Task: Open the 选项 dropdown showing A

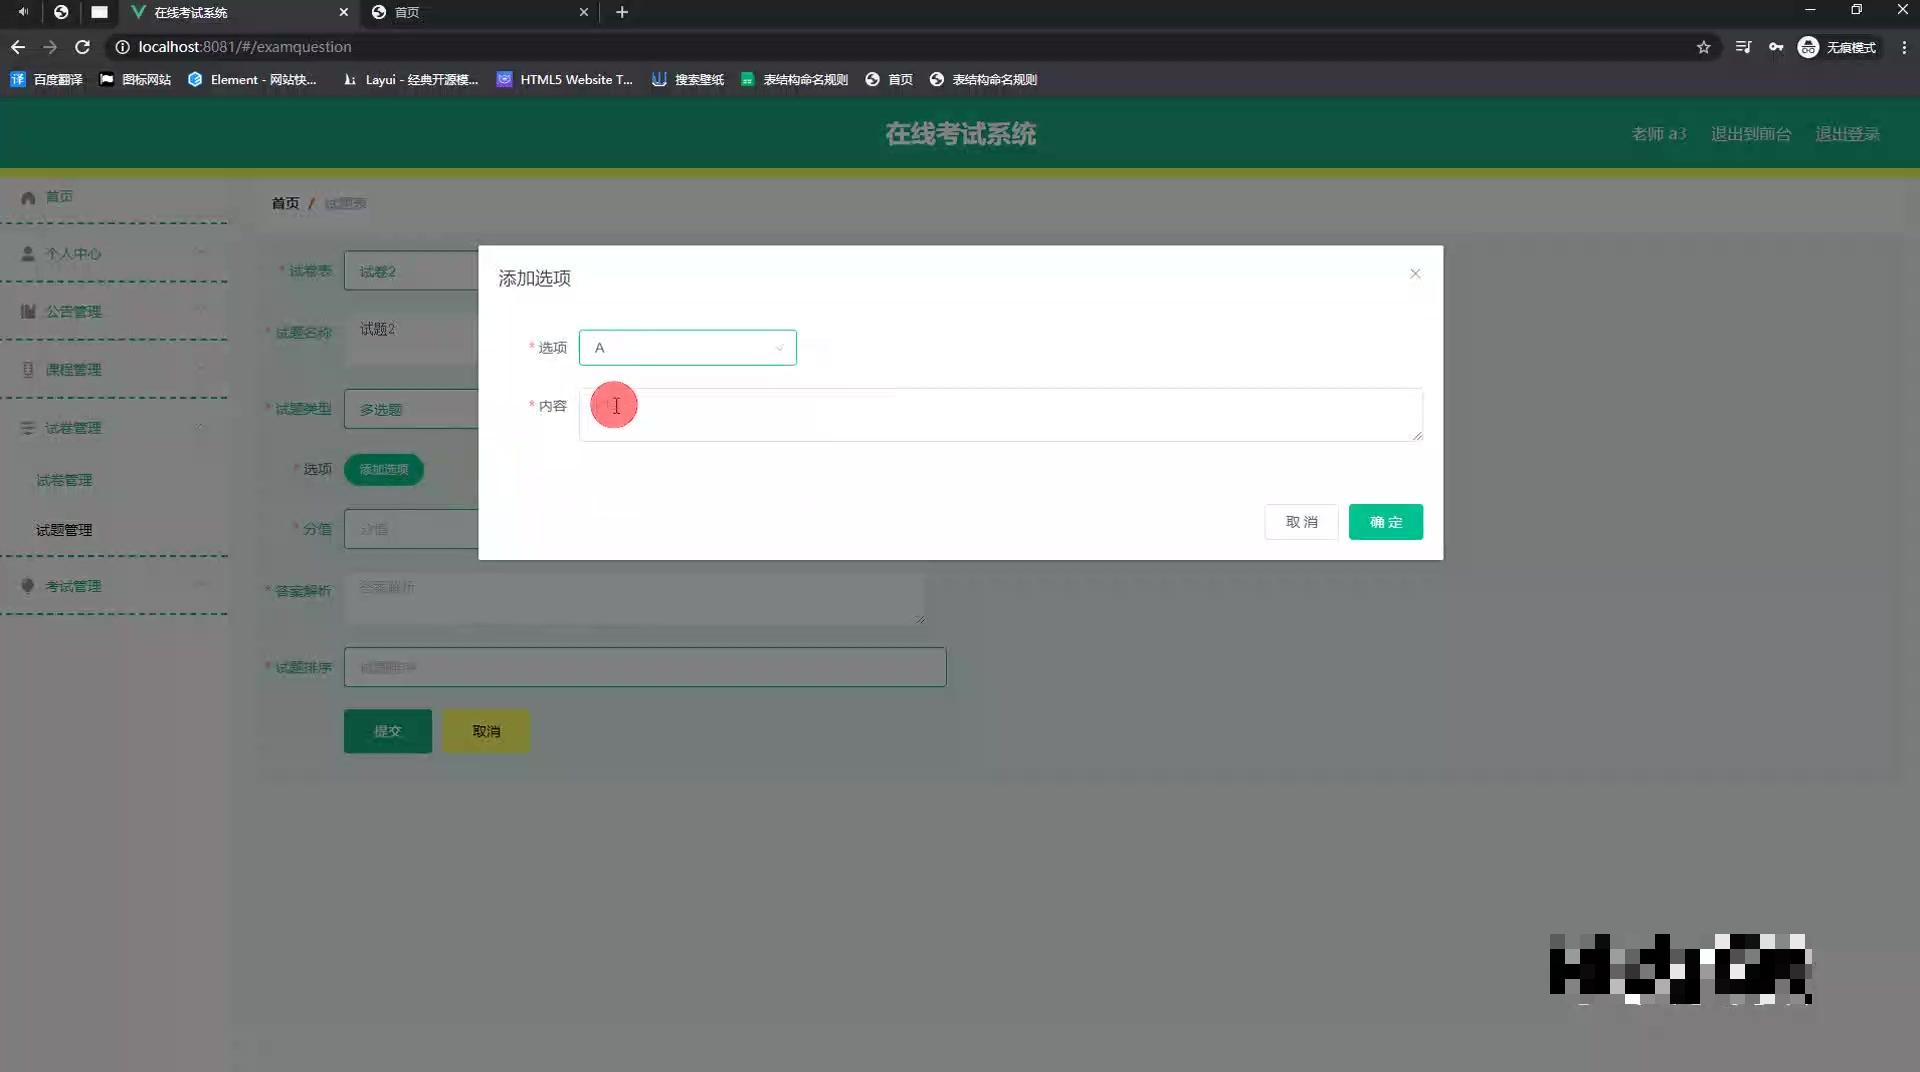Action: (688, 347)
